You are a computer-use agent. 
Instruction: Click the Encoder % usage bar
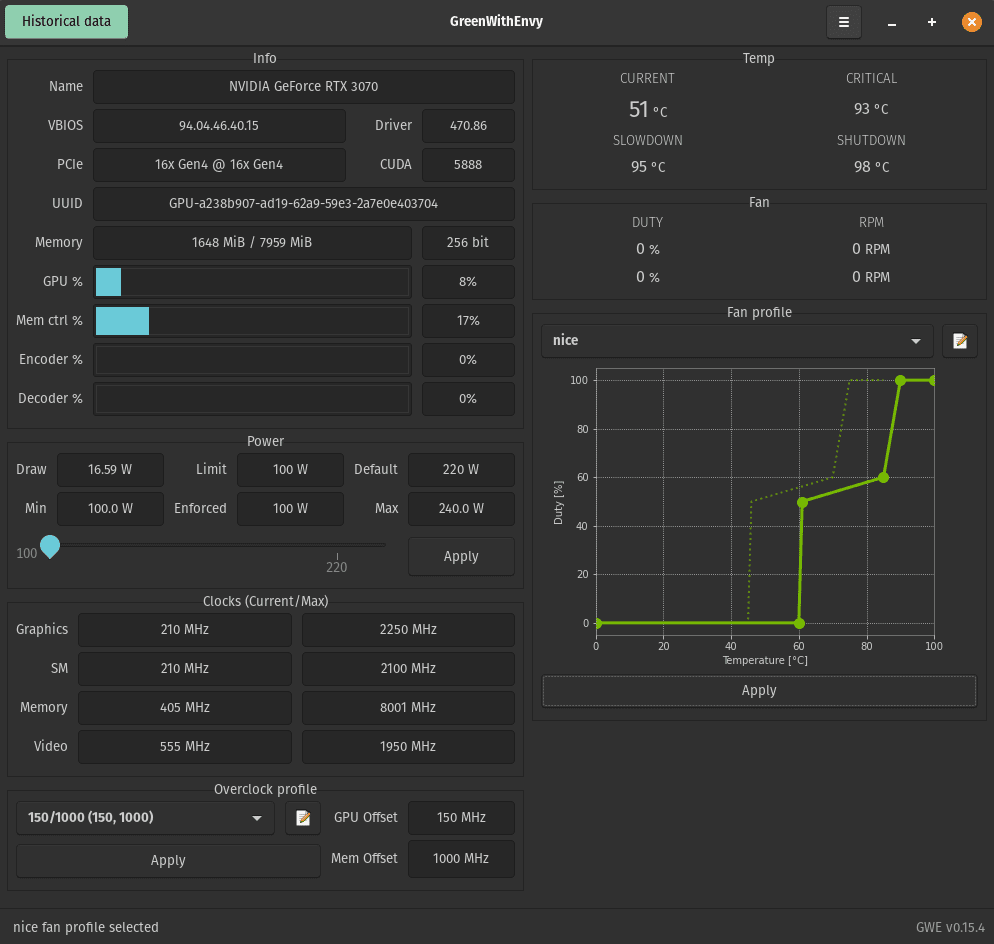[252, 359]
